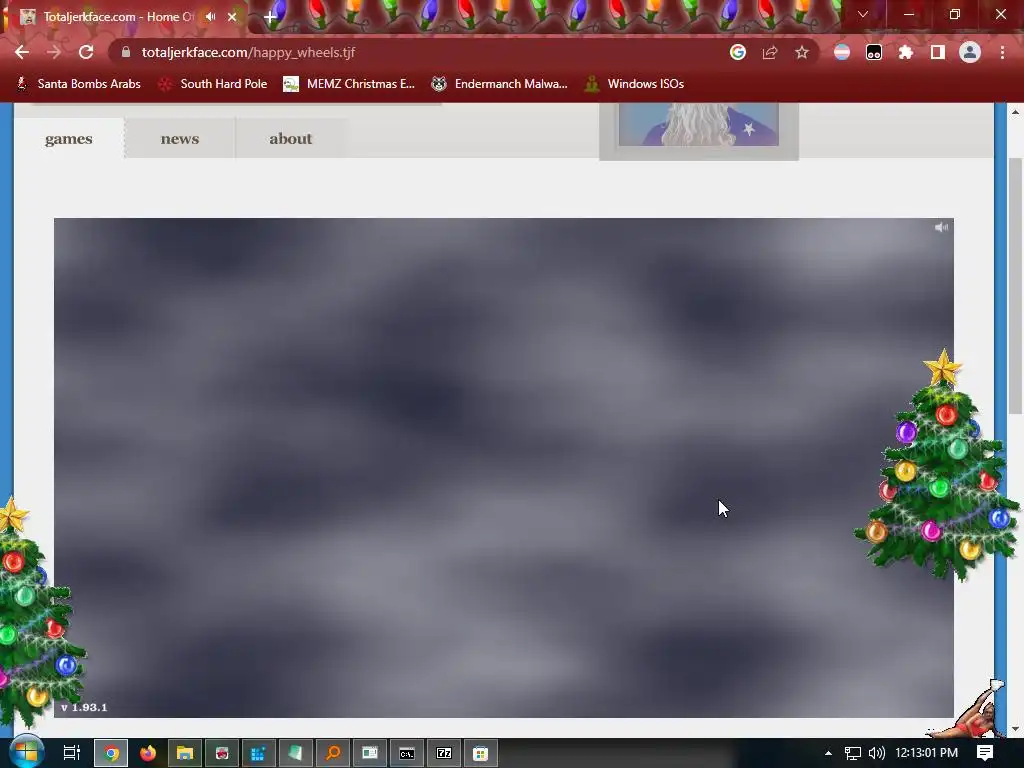The width and height of the screenshot is (1024, 768).
Task: Click the forward navigation arrow
Action: (x=54, y=52)
